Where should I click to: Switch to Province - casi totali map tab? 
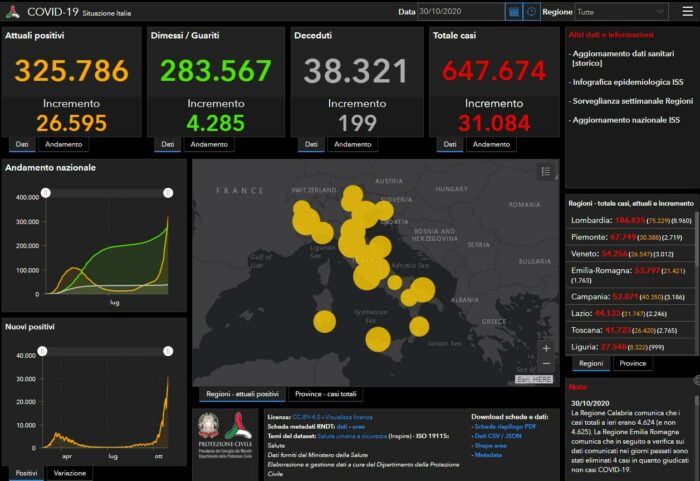(x=328, y=394)
